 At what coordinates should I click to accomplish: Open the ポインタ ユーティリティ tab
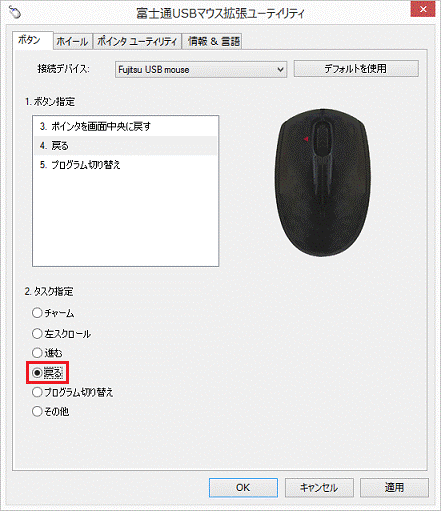tap(137, 41)
